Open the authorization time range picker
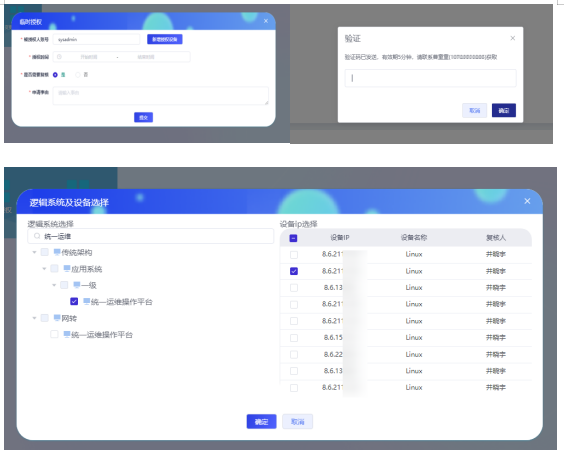This screenshot has width=564, height=456. tap(121, 57)
